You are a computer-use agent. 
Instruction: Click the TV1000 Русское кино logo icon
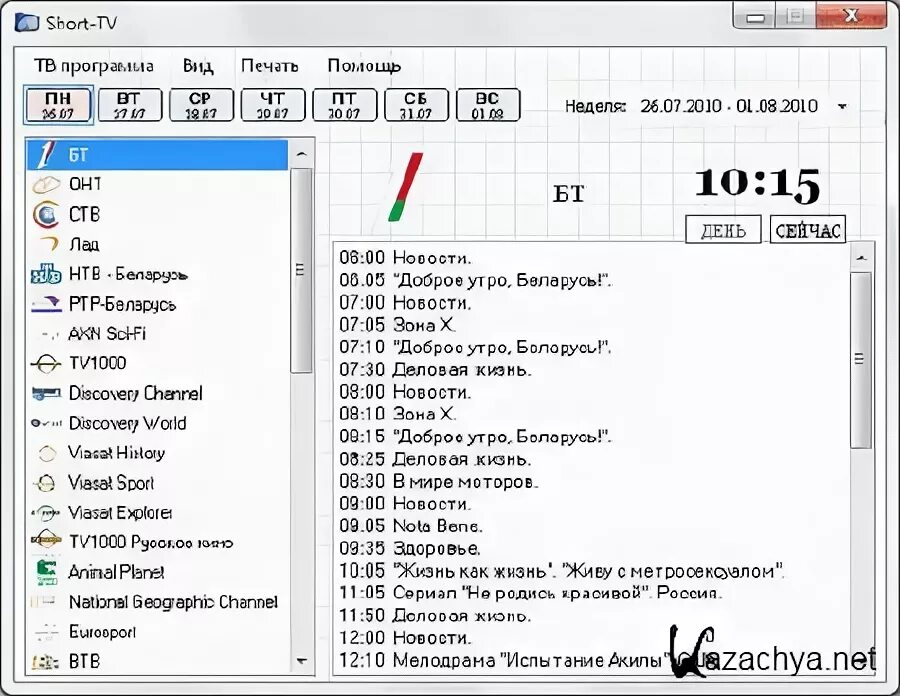(x=46, y=539)
